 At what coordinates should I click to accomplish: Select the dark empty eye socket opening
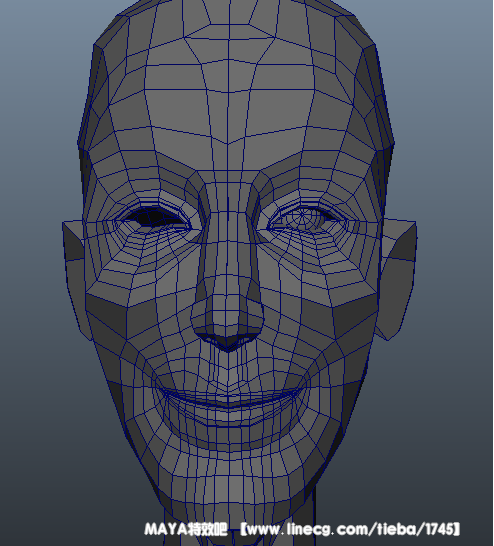point(154,217)
